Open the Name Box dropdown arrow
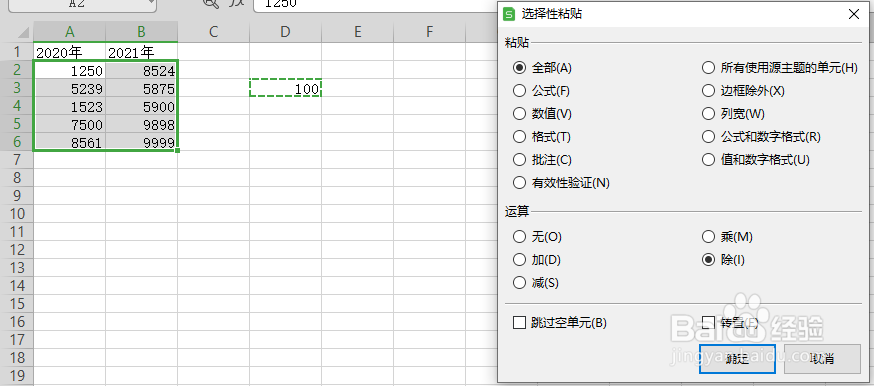This screenshot has height=386, width=874. (152, 3)
